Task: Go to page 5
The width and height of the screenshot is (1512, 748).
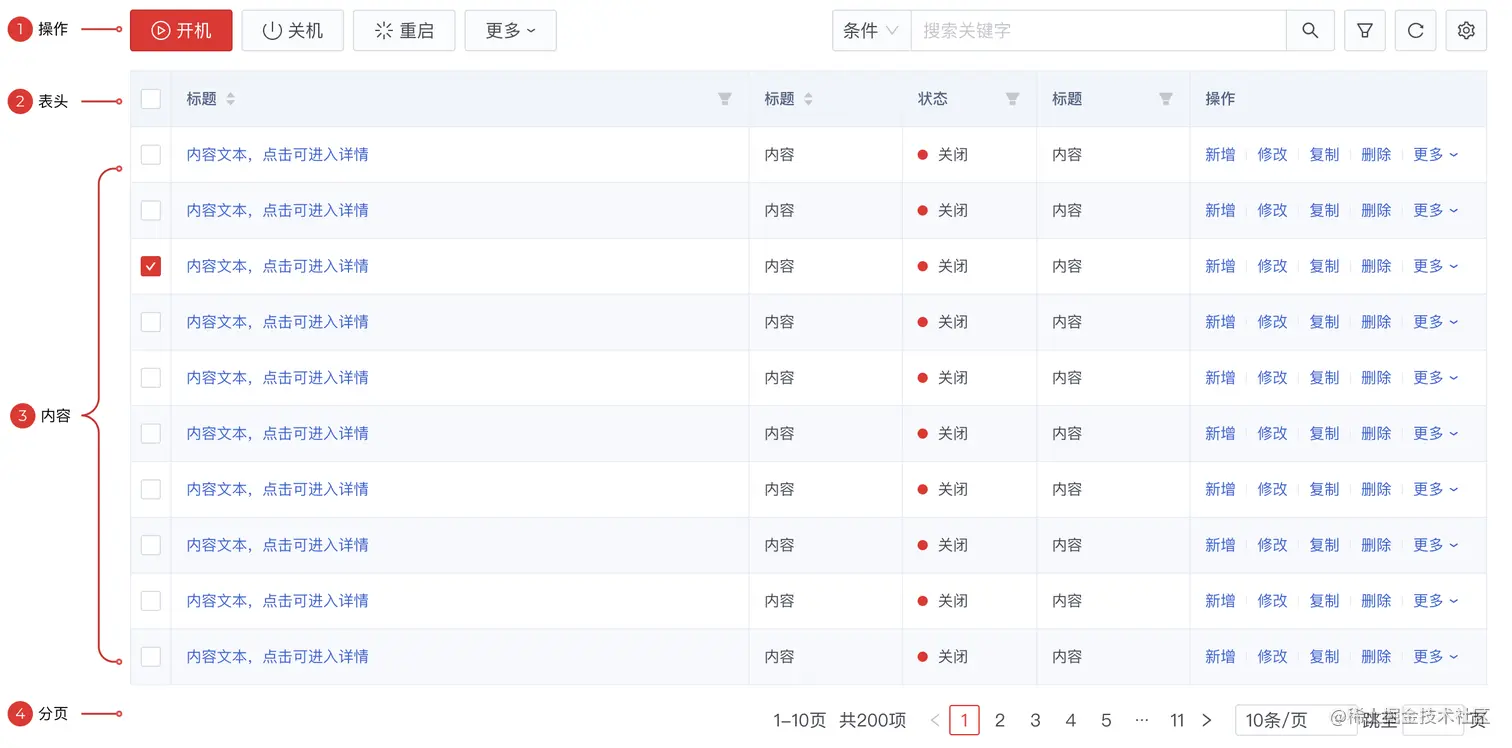Action: coord(1106,720)
